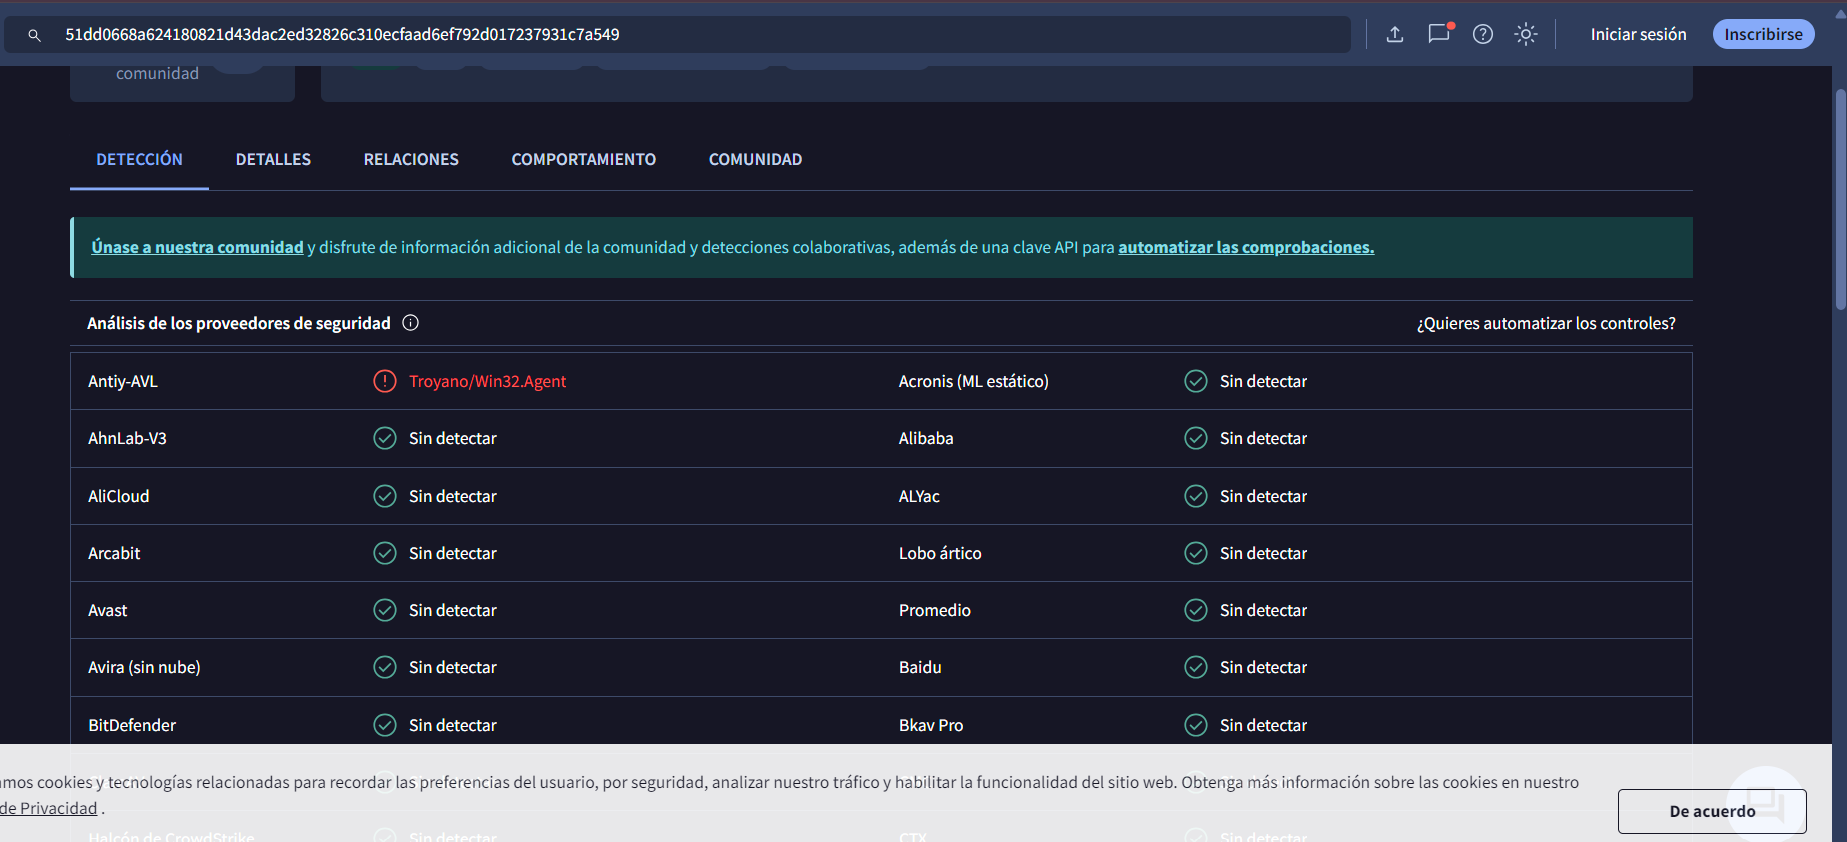
Task: Click the info icon beside Análisis de proveedores
Action: pos(410,323)
